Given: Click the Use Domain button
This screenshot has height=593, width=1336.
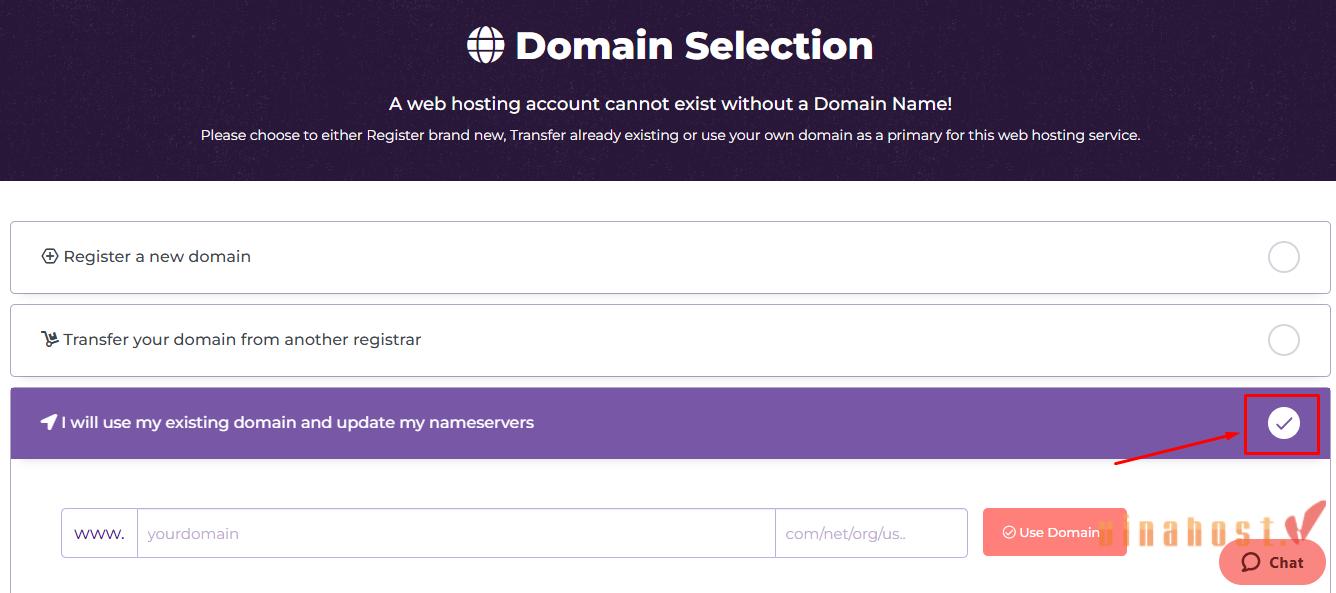Looking at the screenshot, I should [x=1047, y=532].
